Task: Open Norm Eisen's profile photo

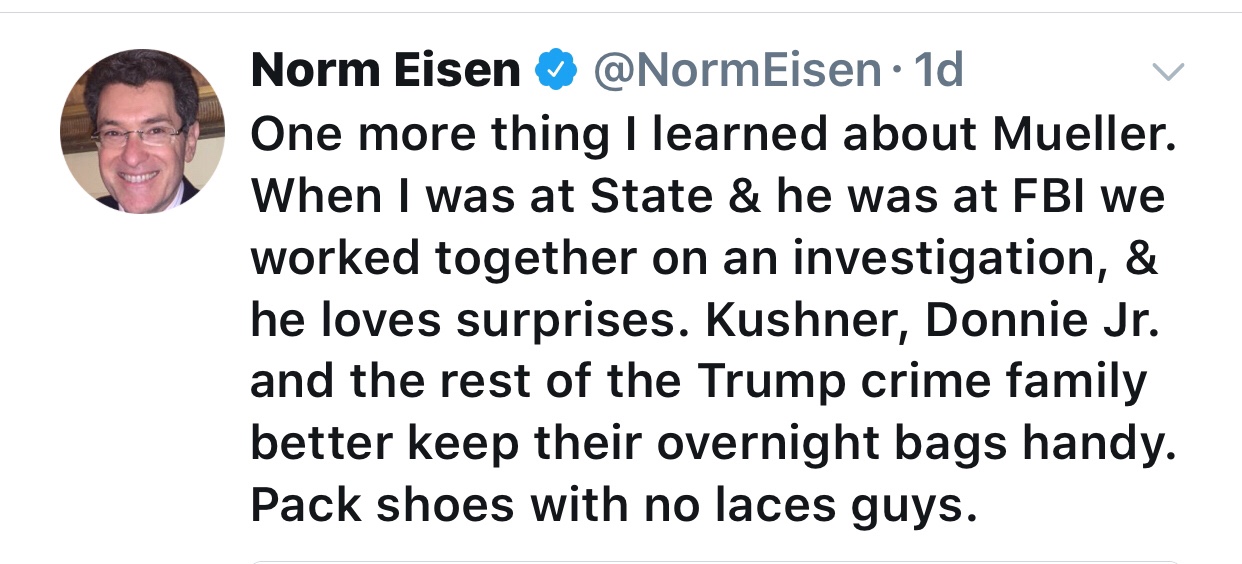Action: click(x=142, y=131)
